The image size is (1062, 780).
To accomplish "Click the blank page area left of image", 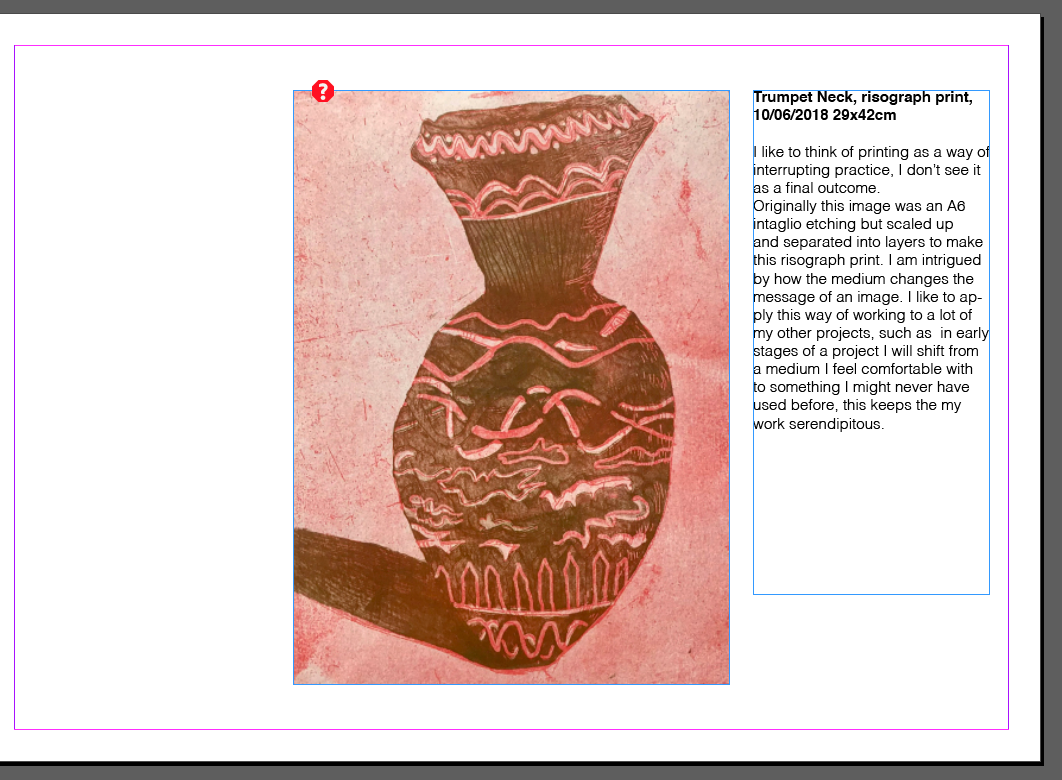I will [x=154, y=387].
